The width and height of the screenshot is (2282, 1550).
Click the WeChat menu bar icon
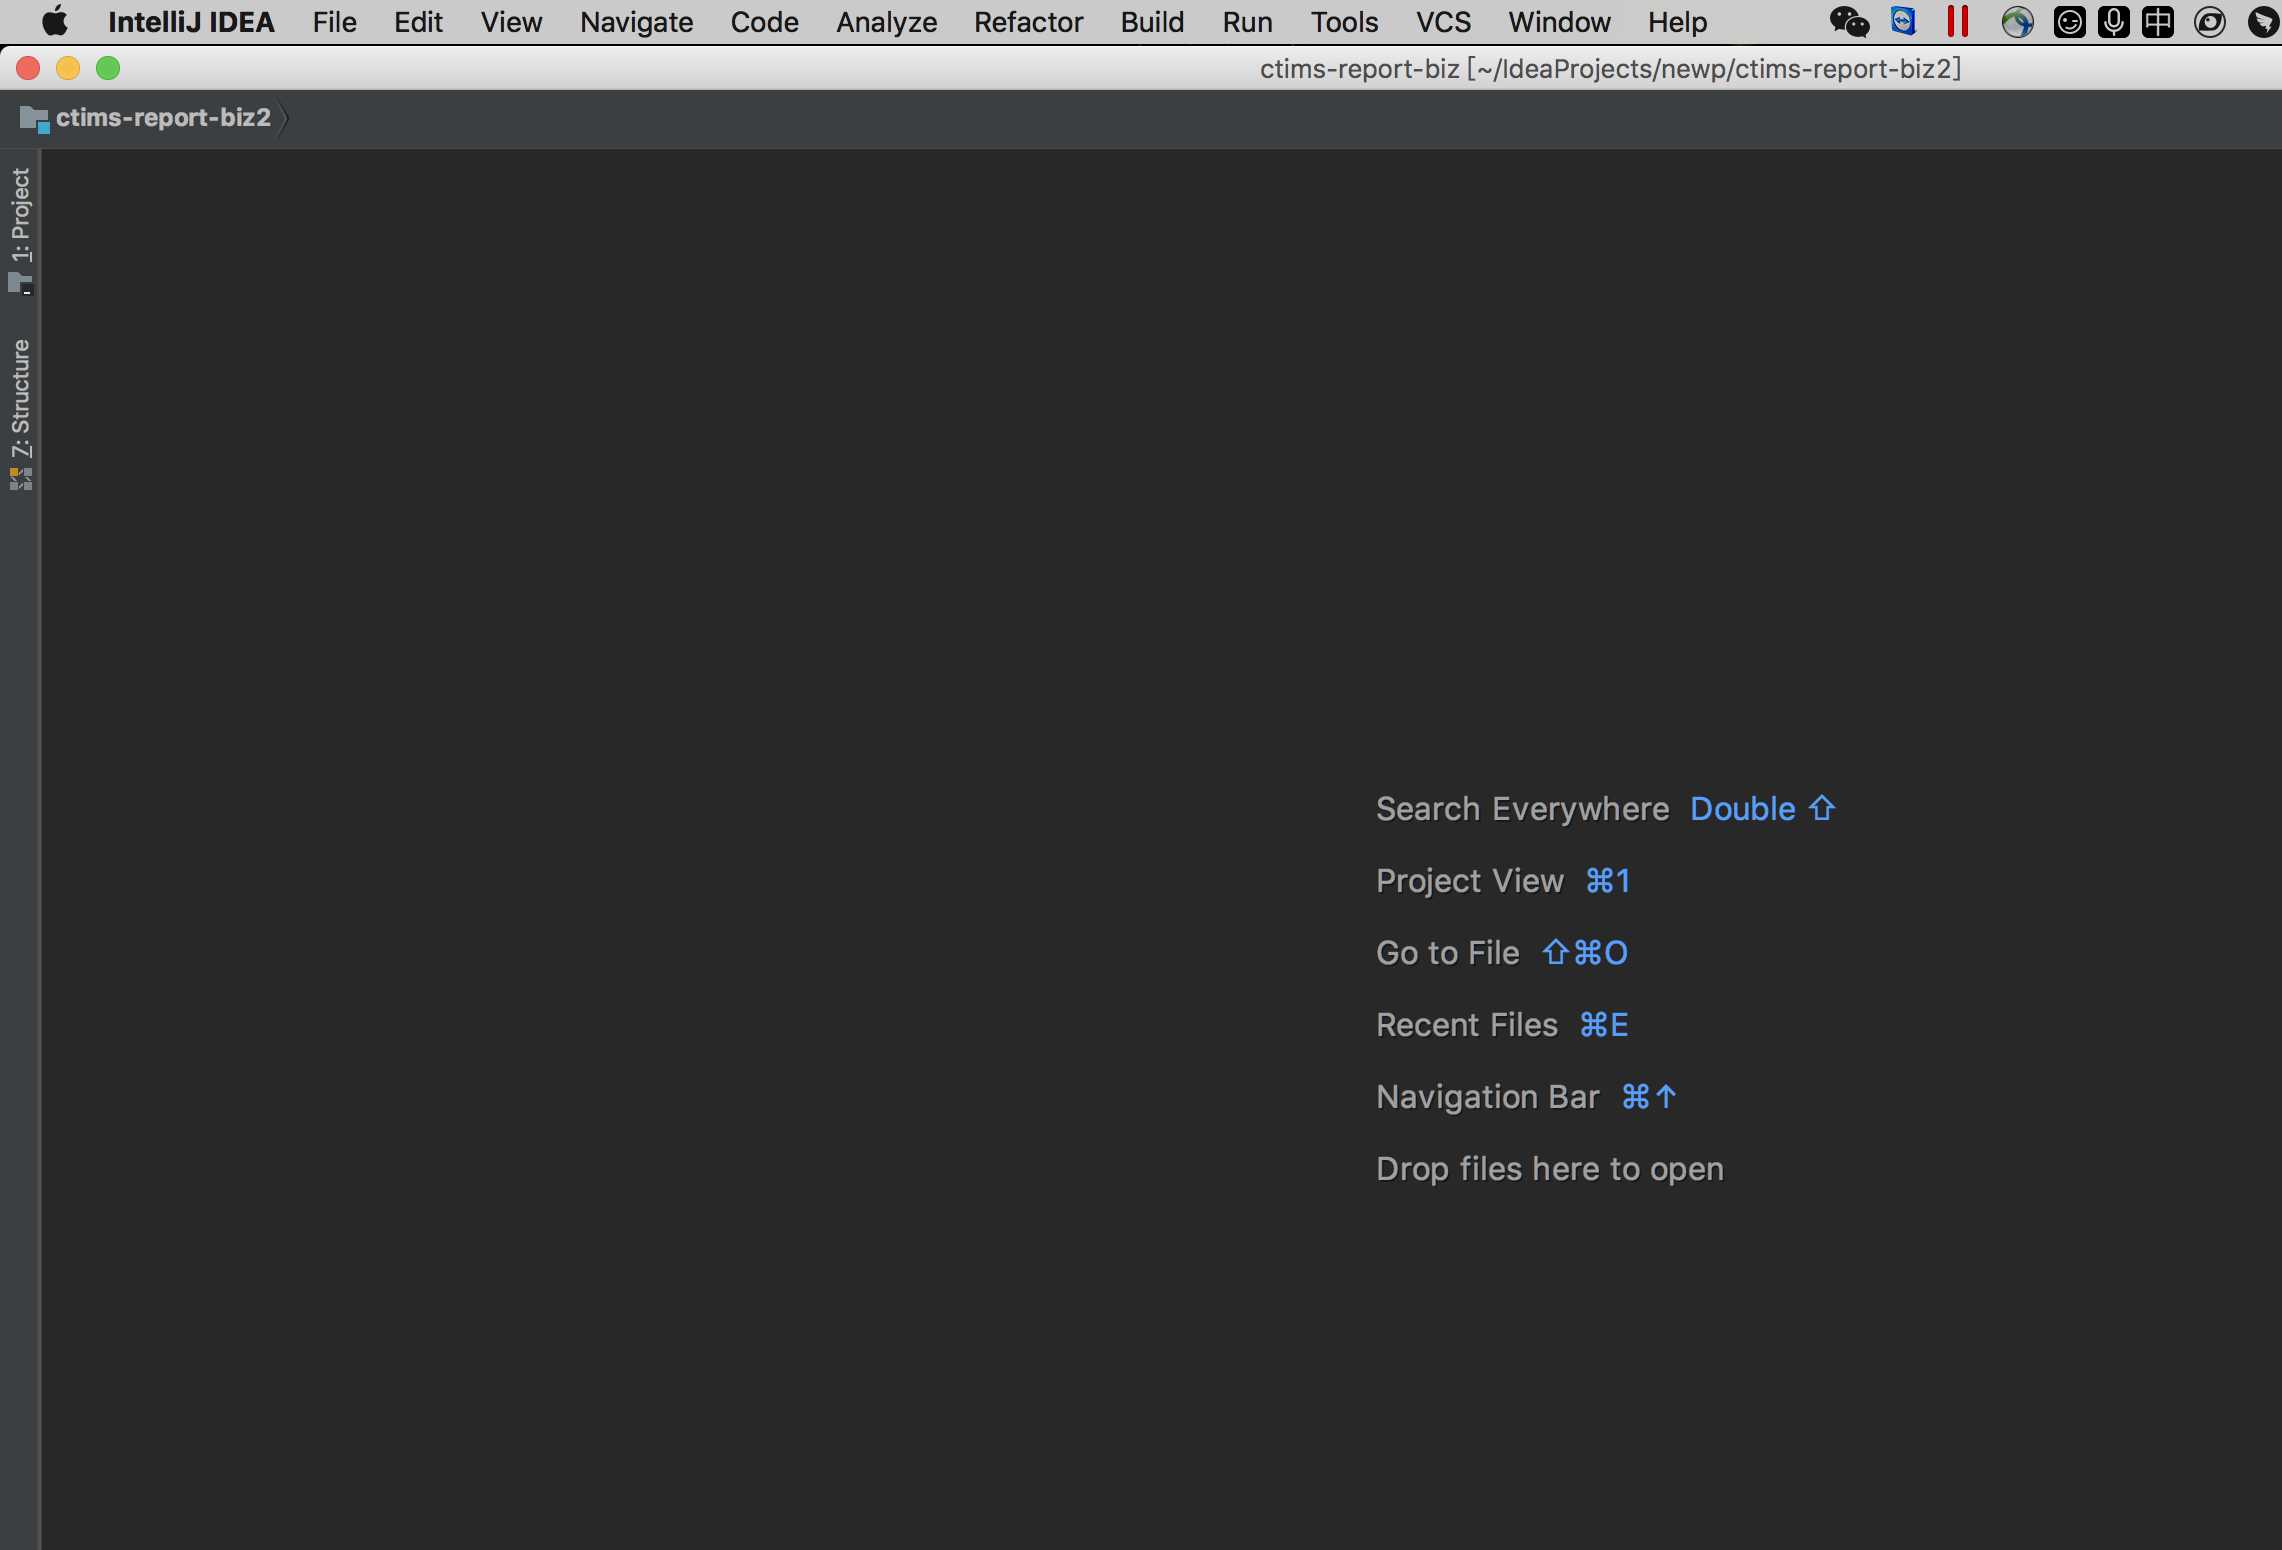click(x=1849, y=21)
